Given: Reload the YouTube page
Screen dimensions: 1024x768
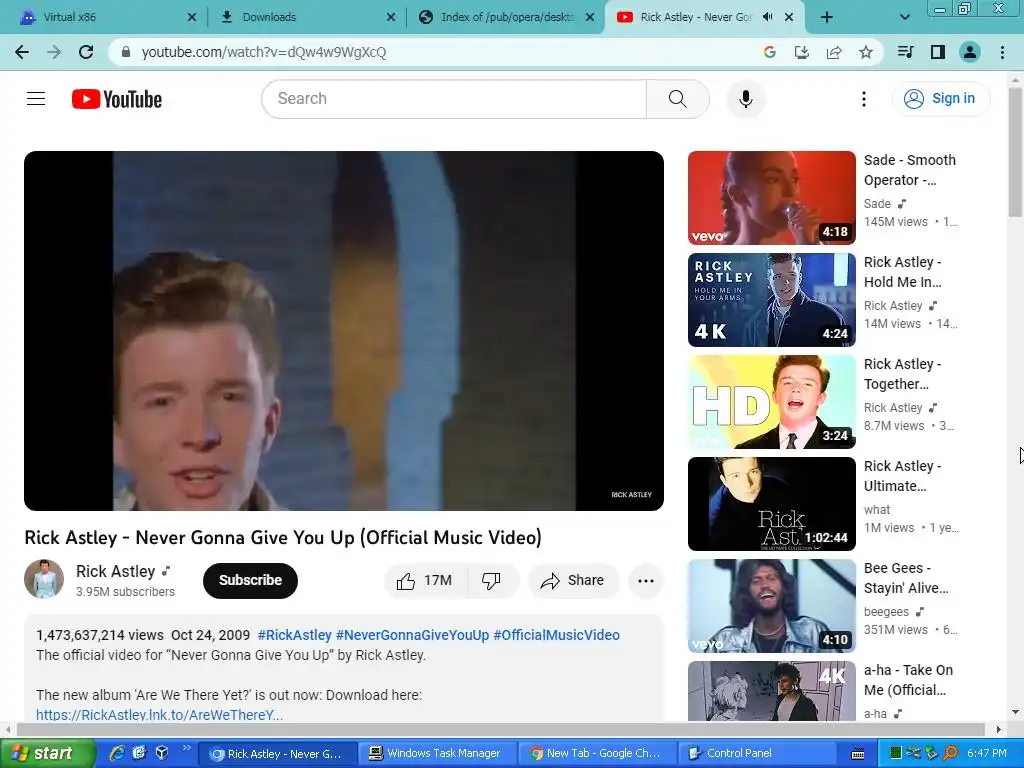Looking at the screenshot, I should tap(86, 52).
